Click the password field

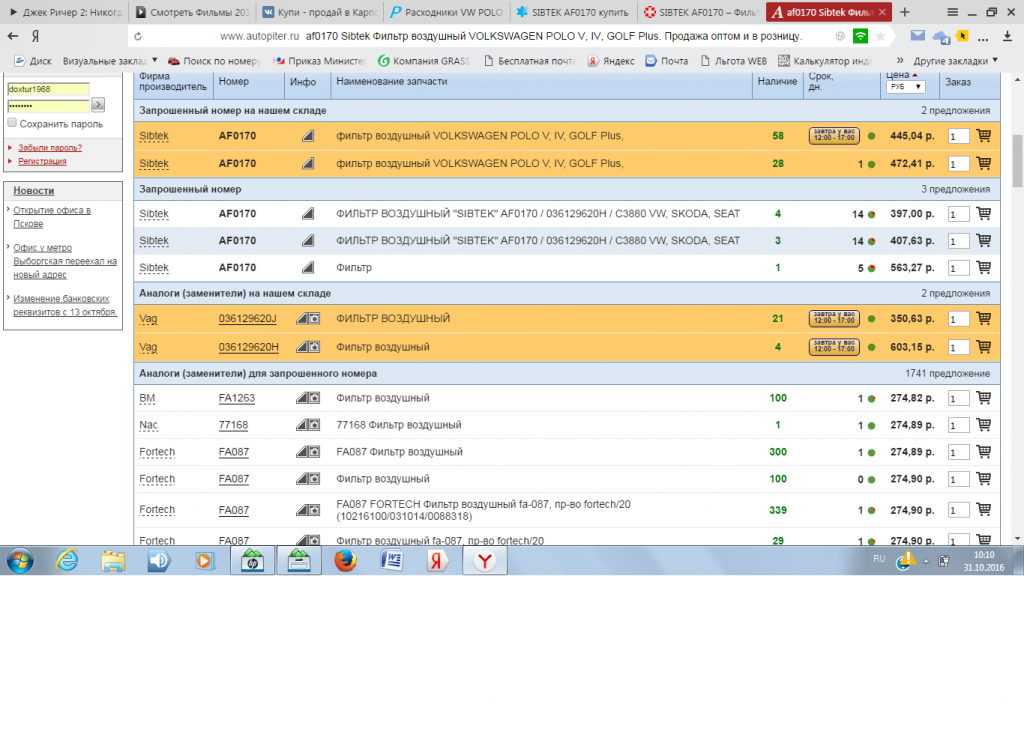pyautogui.click(x=48, y=105)
